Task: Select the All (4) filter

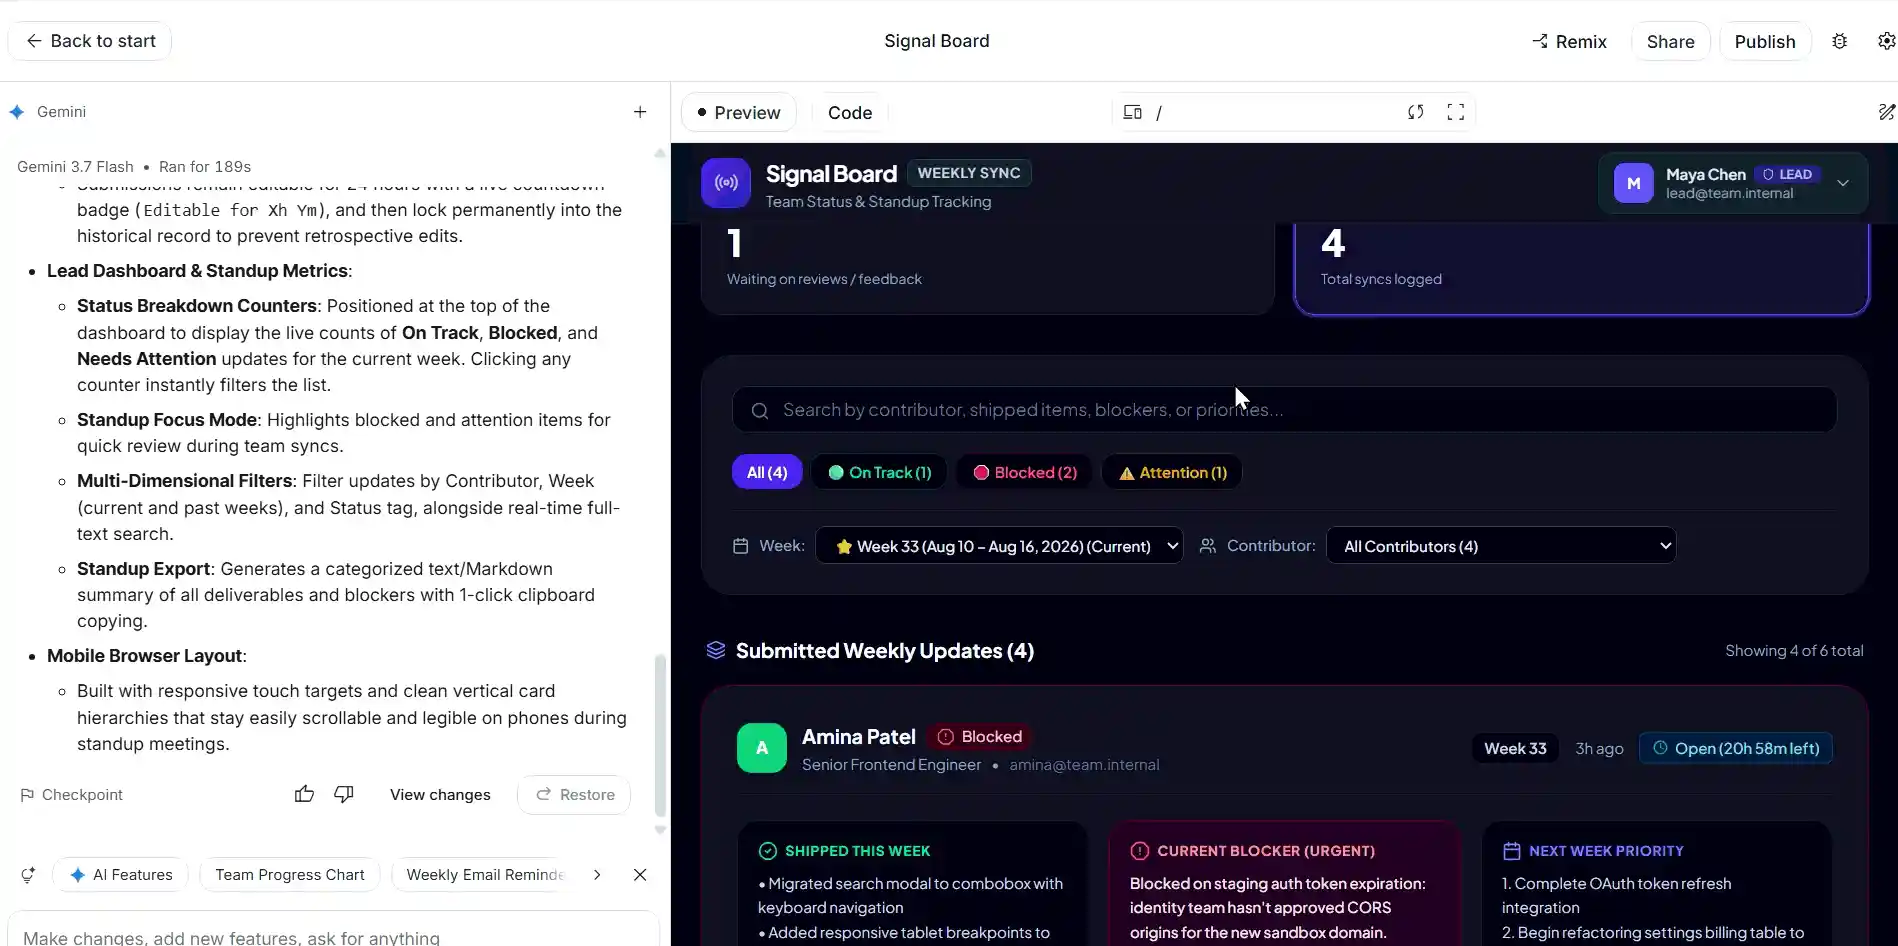Action: coord(767,472)
